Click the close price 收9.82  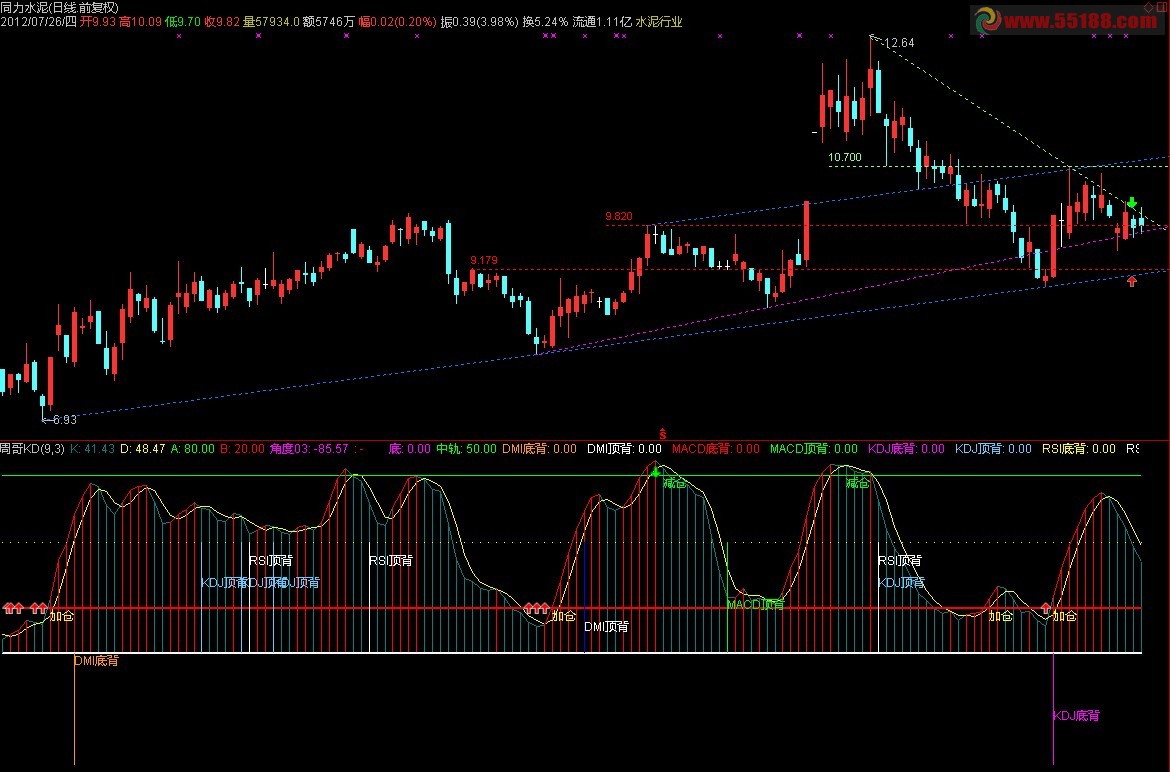pyautogui.click(x=222, y=22)
